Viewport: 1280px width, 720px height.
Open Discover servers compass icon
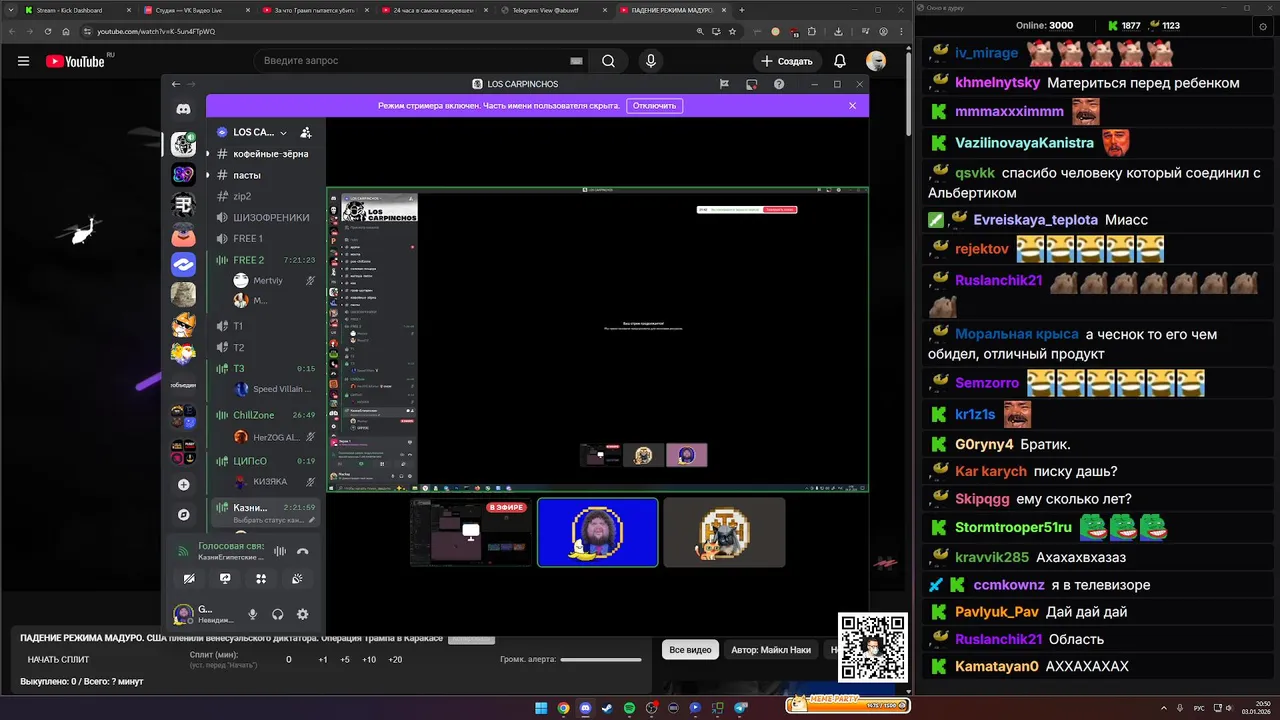183,515
